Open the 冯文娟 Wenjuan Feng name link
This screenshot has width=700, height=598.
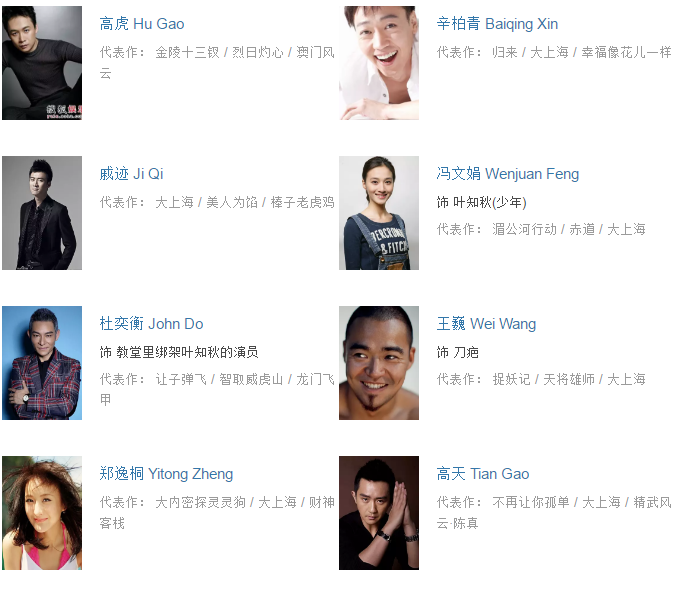[x=508, y=174]
